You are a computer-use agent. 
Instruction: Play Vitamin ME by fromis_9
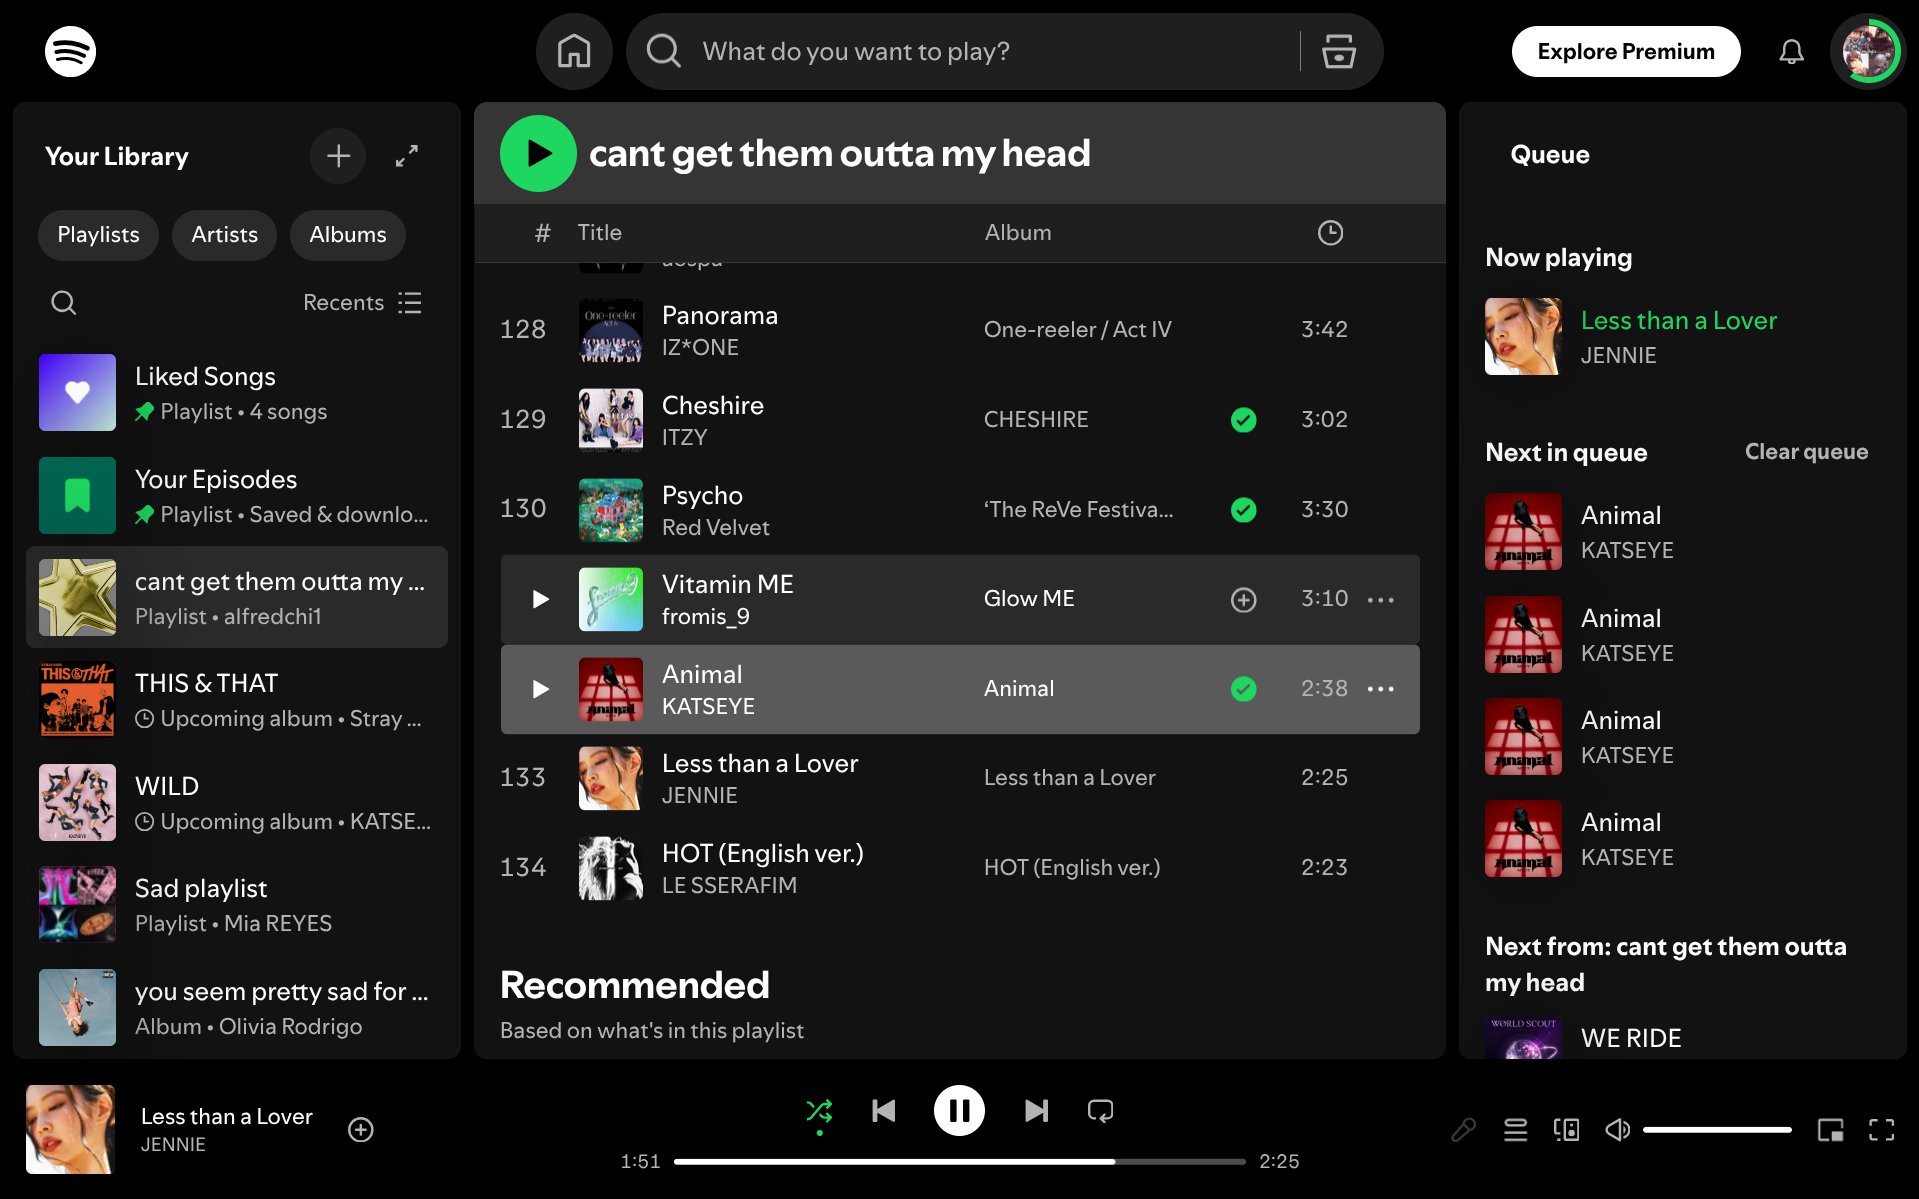[540, 599]
